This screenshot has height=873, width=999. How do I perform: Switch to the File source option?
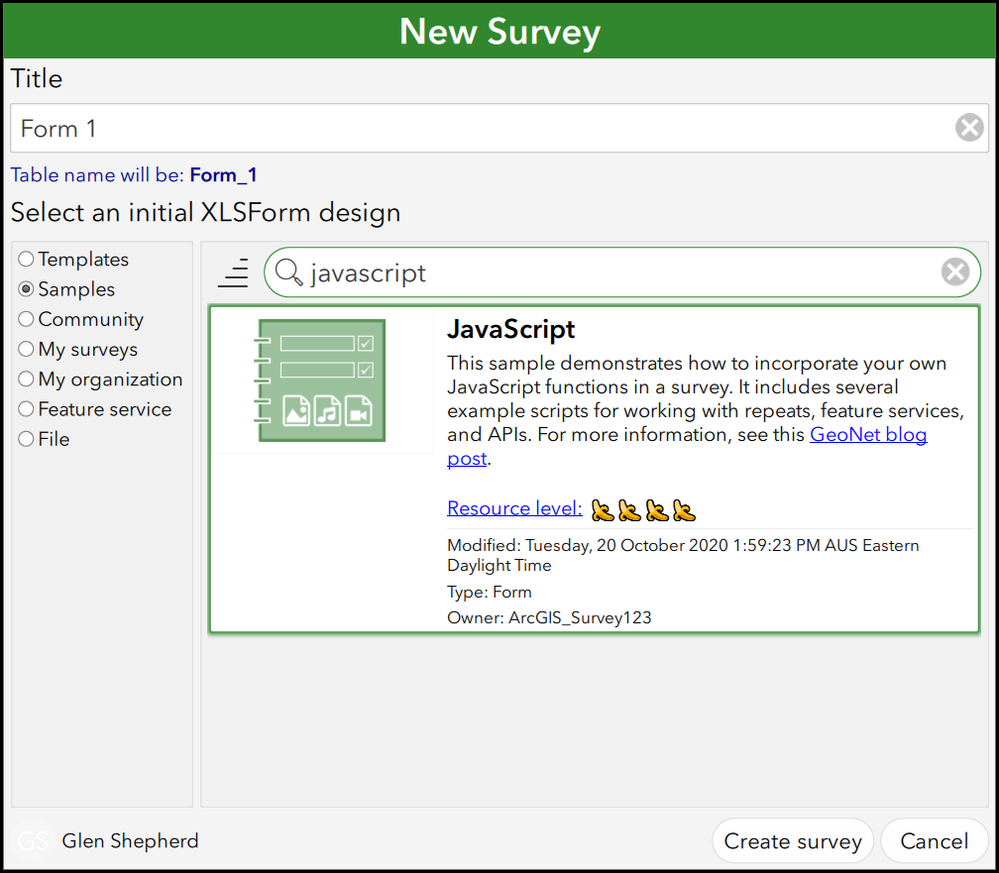[x=25, y=439]
